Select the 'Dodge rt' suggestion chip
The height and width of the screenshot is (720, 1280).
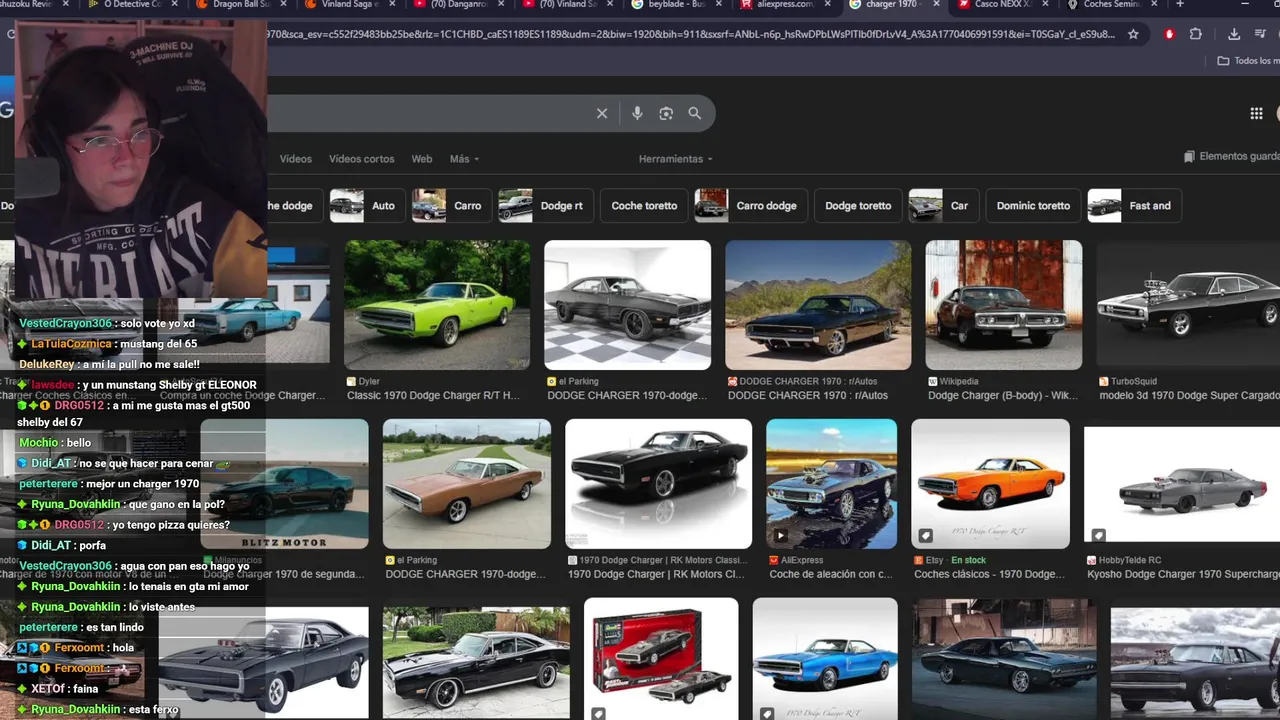click(545, 206)
